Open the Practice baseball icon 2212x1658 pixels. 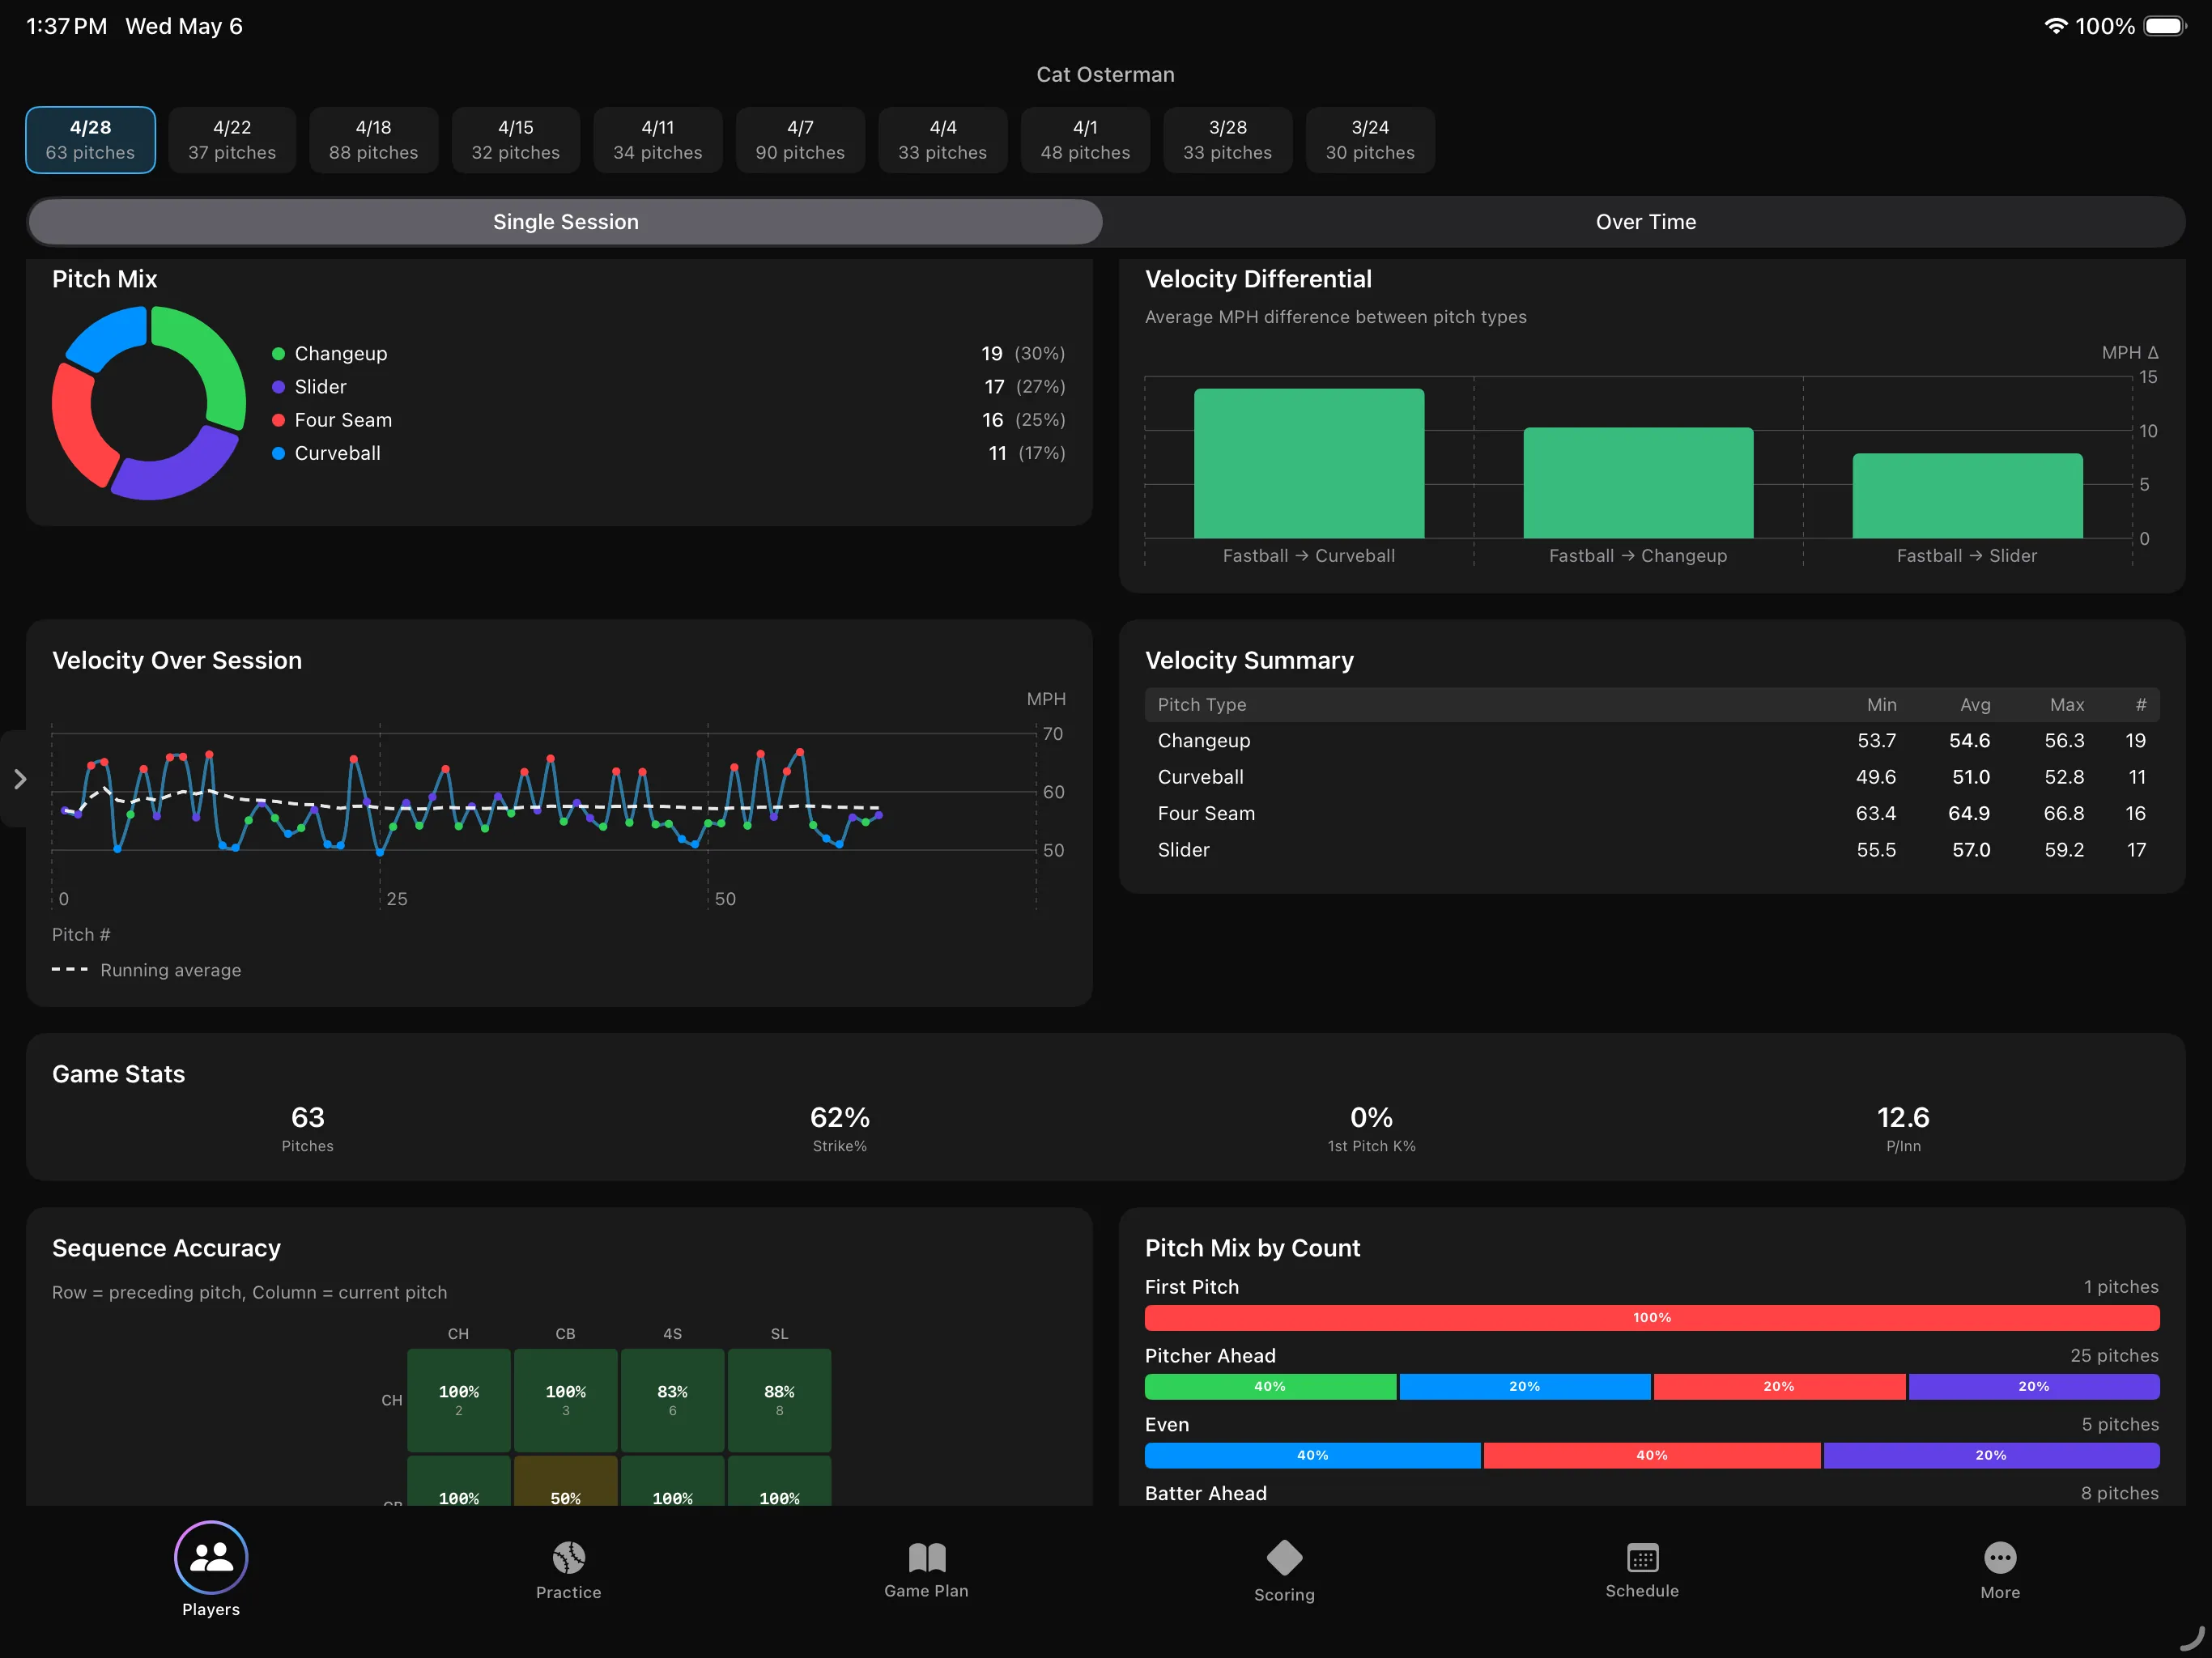(568, 1557)
